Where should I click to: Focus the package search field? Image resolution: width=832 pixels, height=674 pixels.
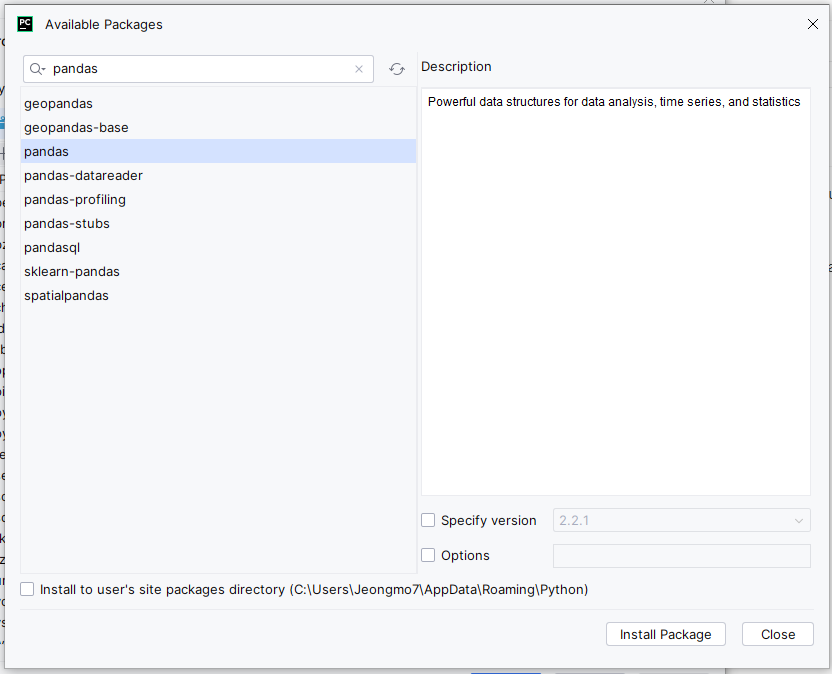click(198, 69)
